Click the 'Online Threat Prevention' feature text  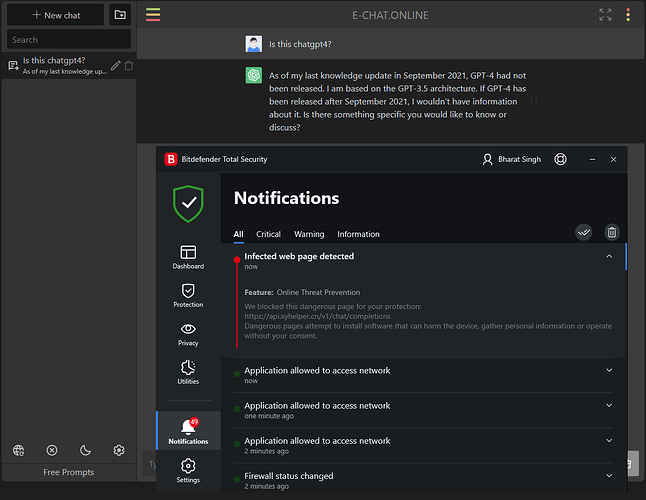[318, 292]
